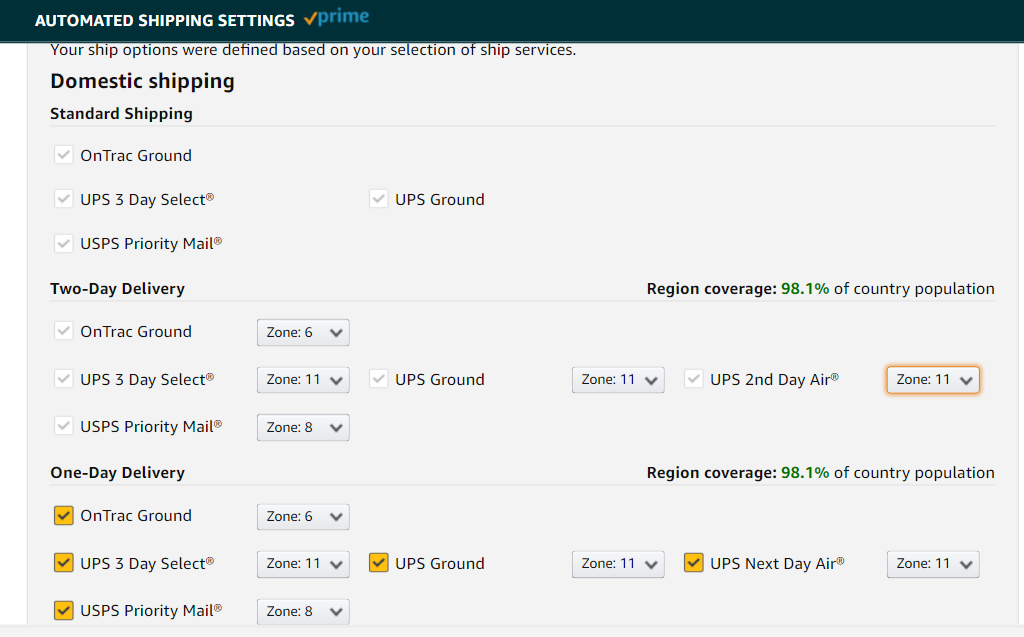Open One-Day UPS Ground zone dropdown
This screenshot has width=1024, height=637.
point(618,564)
